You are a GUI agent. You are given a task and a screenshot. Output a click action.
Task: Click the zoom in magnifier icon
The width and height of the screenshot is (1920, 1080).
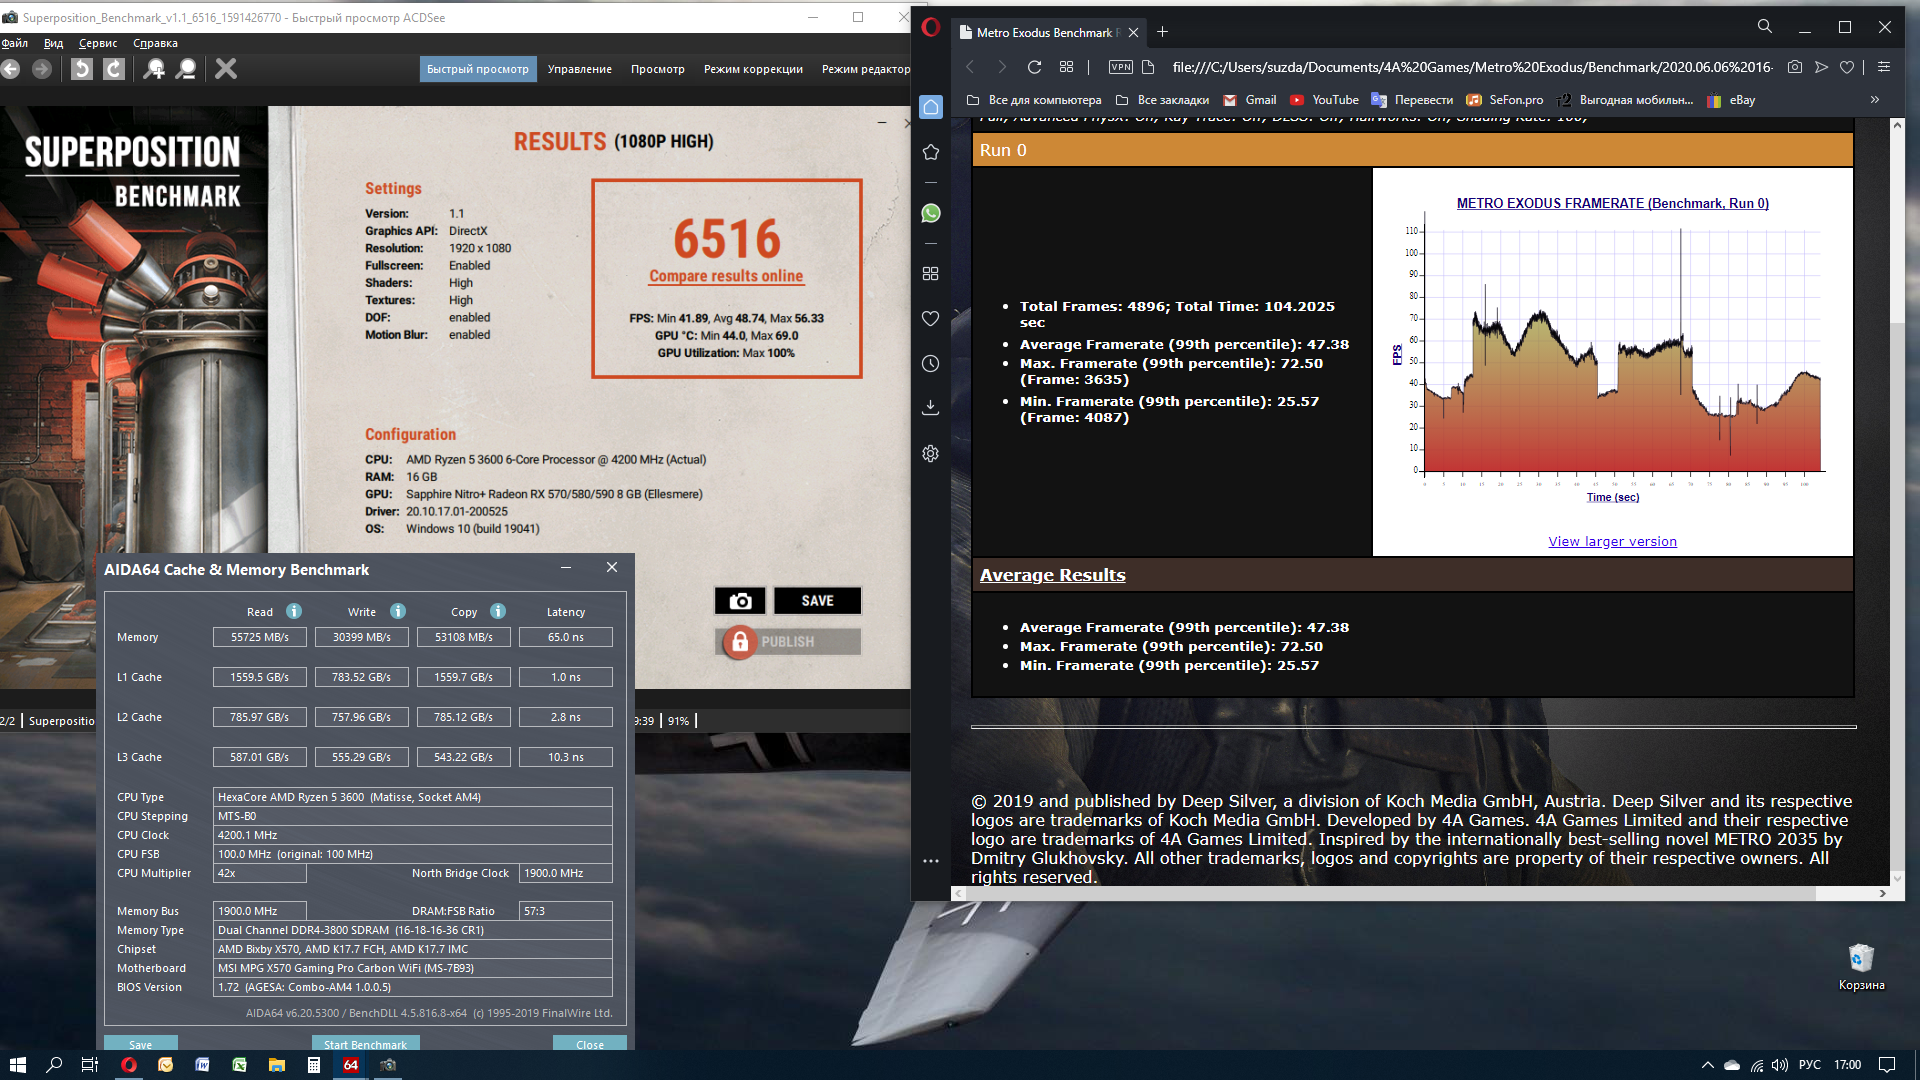[x=154, y=69]
